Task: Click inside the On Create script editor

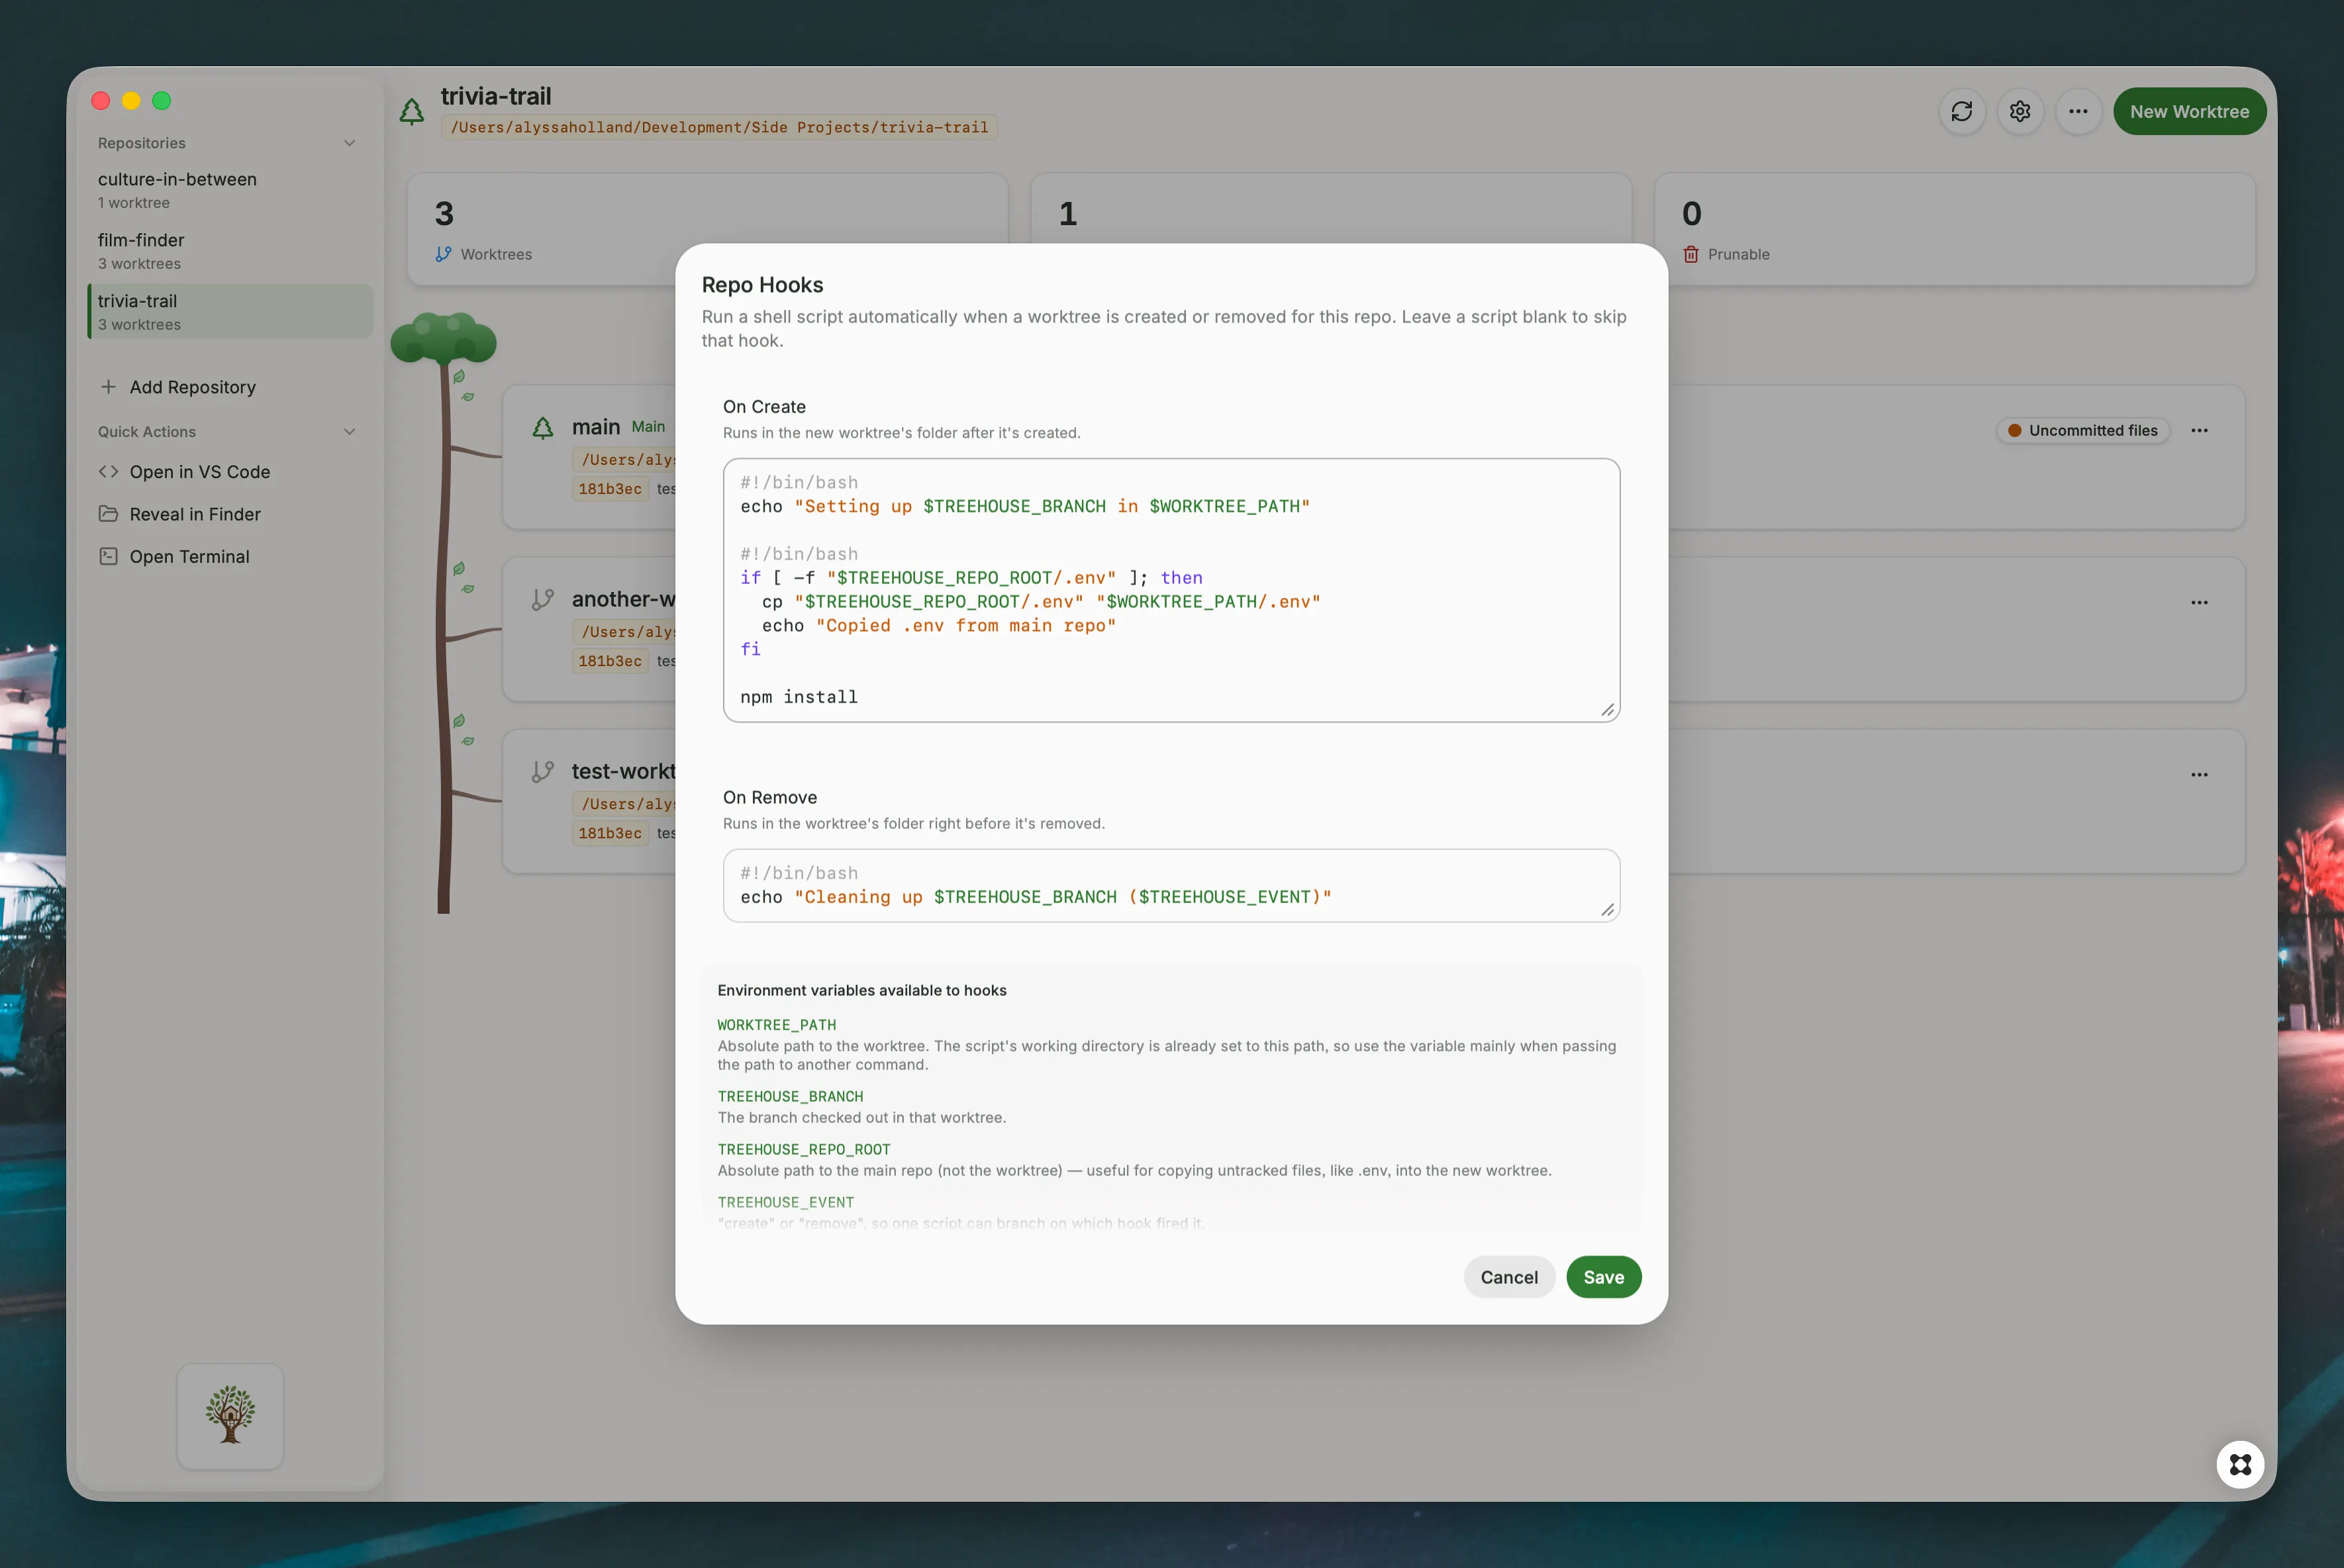Action: [1171, 590]
